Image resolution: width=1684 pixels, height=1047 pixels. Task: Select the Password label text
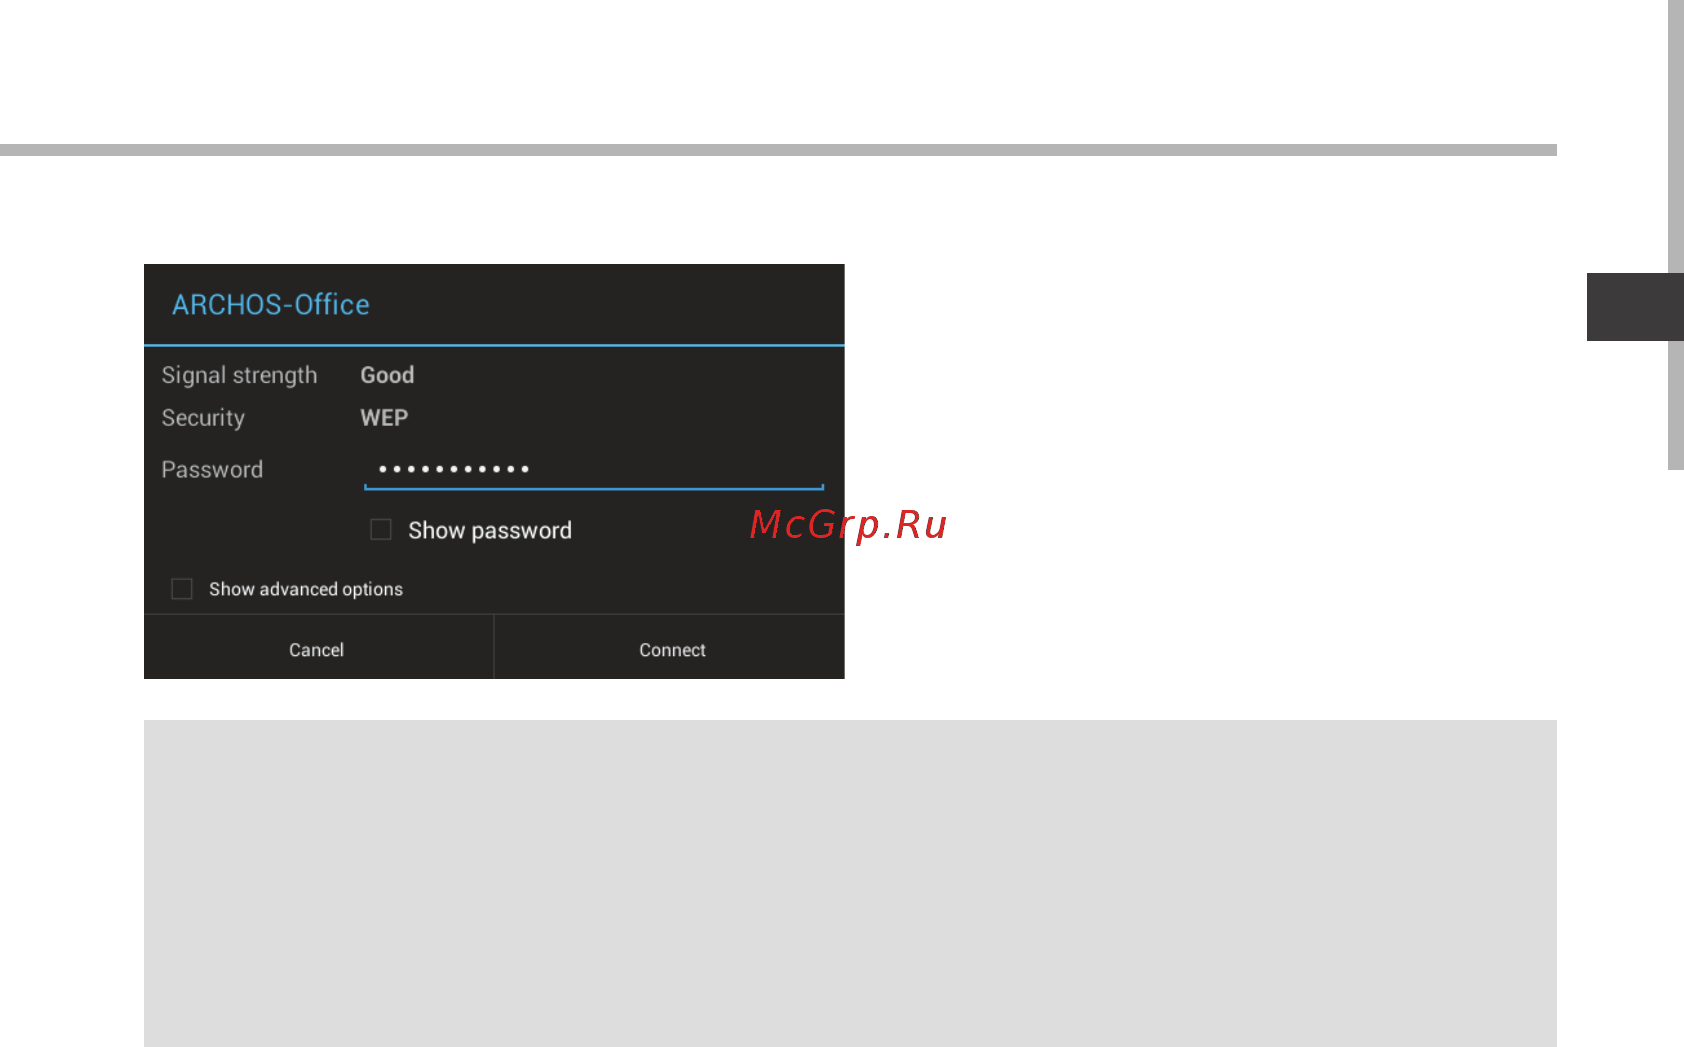[x=212, y=470]
